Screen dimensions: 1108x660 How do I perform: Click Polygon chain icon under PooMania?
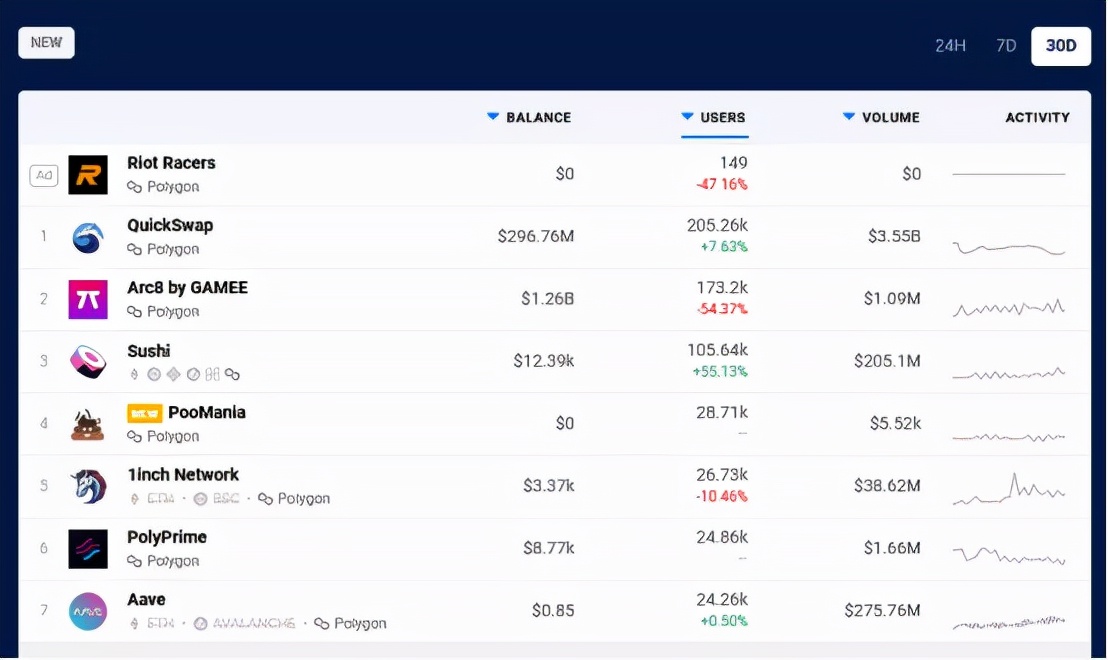134,436
